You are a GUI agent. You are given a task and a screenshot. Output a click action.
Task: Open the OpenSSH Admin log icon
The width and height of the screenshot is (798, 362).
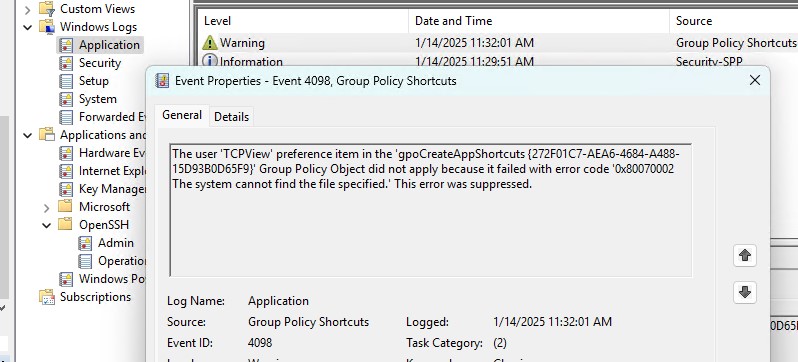point(85,243)
